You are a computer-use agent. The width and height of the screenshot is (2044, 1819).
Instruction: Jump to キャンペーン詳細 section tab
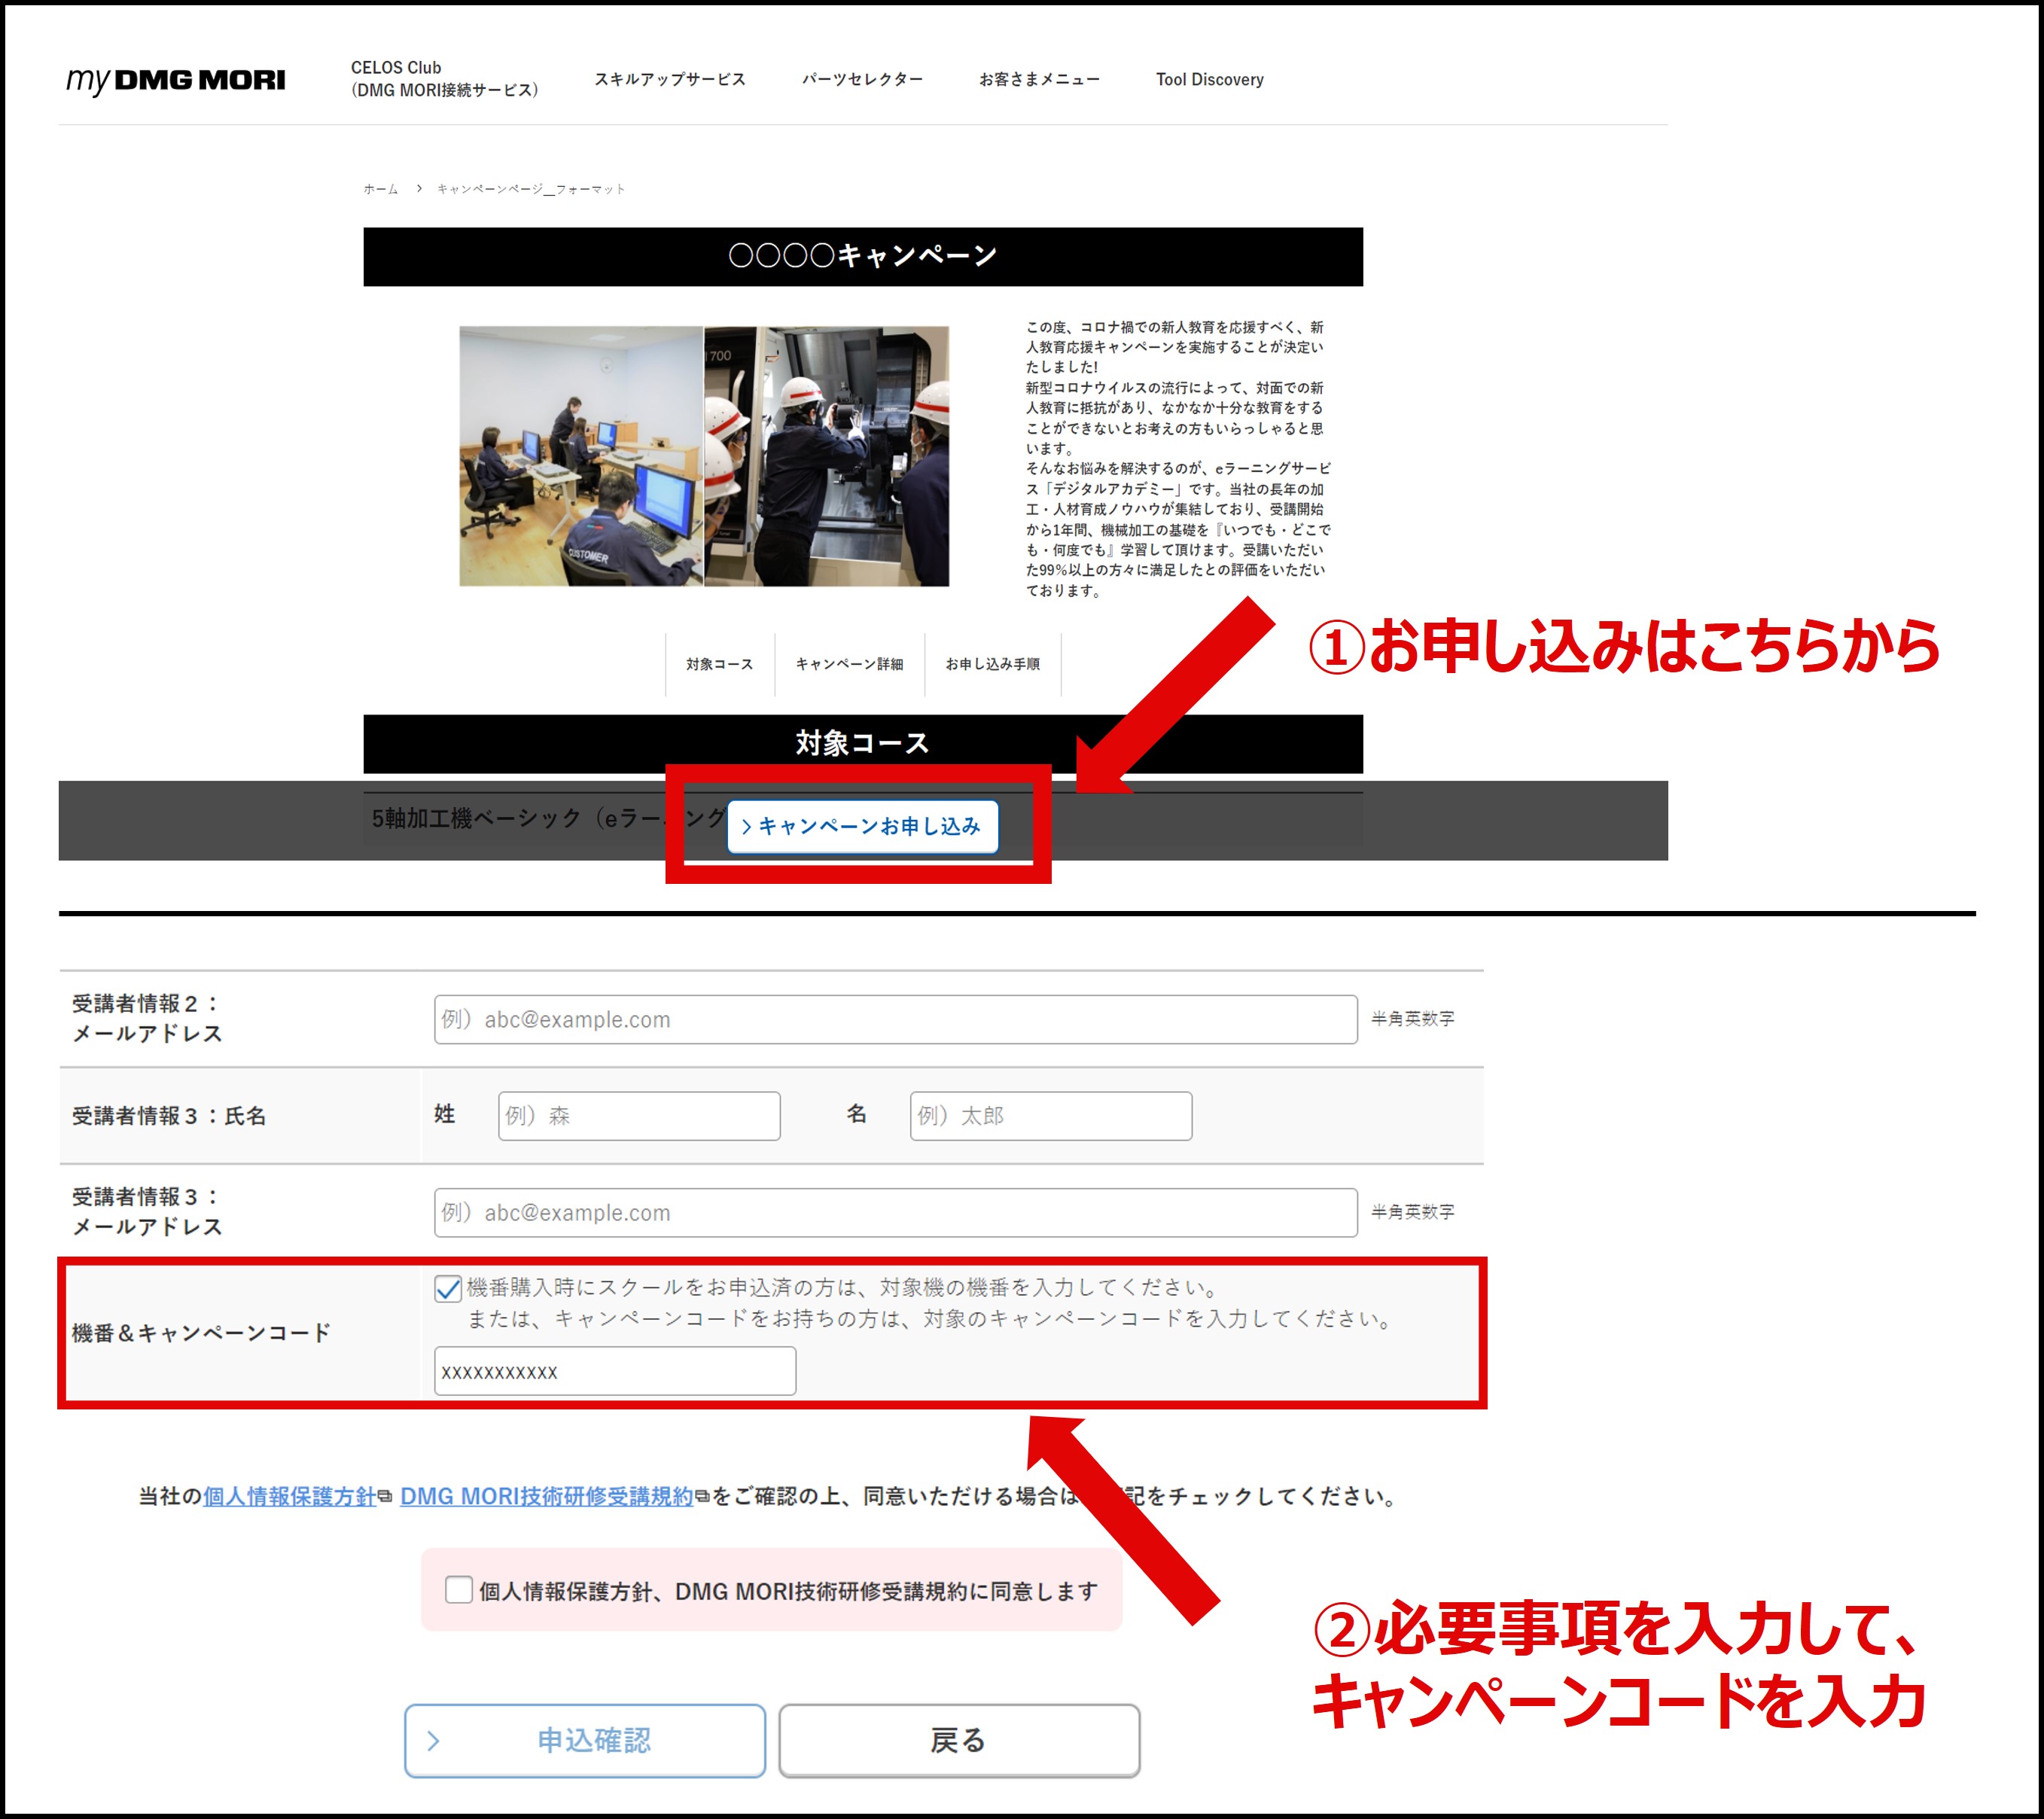point(849,664)
